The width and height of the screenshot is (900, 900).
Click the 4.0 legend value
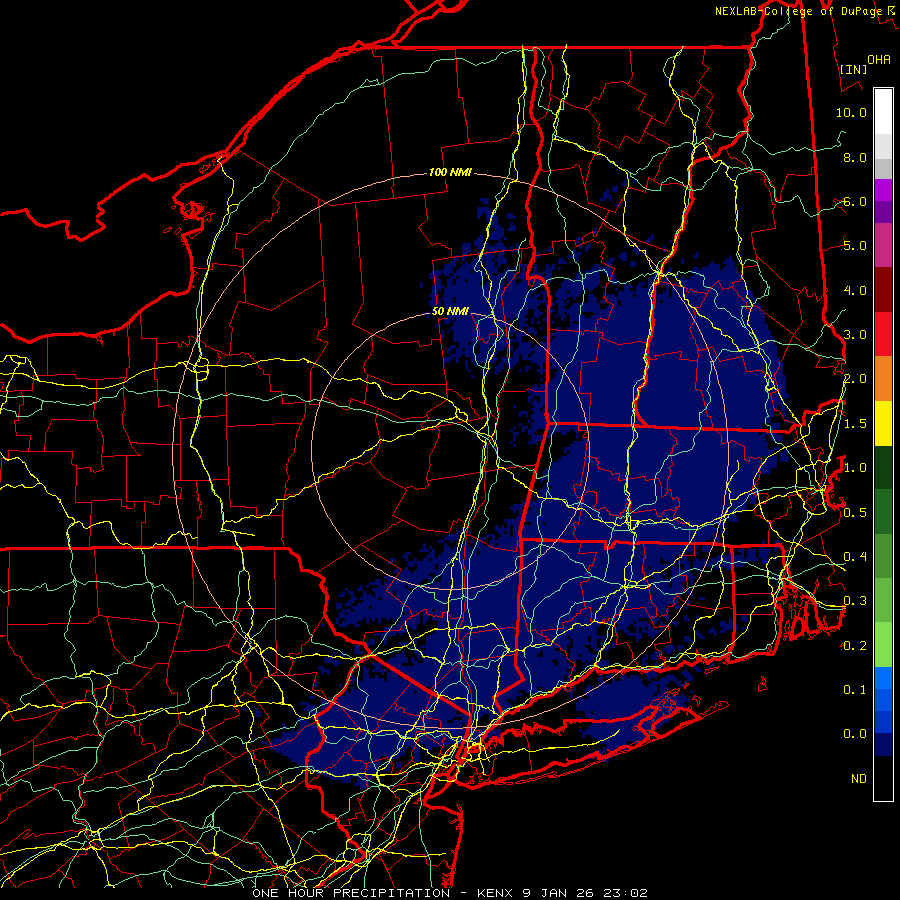855,290
